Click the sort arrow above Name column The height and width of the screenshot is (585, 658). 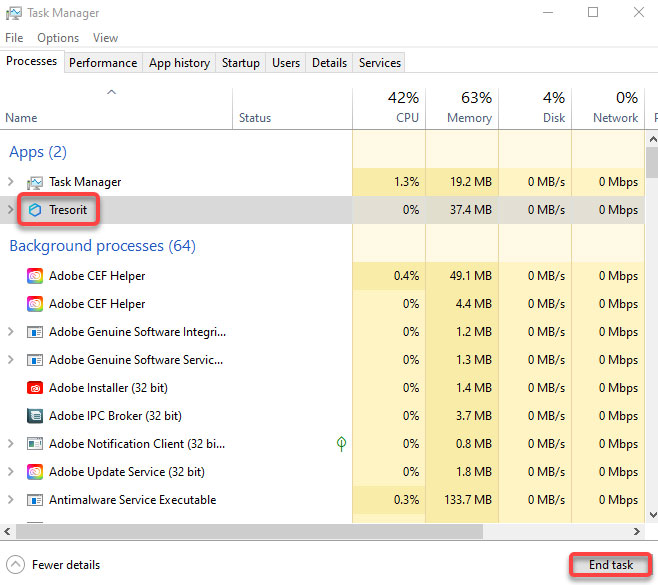(x=111, y=92)
